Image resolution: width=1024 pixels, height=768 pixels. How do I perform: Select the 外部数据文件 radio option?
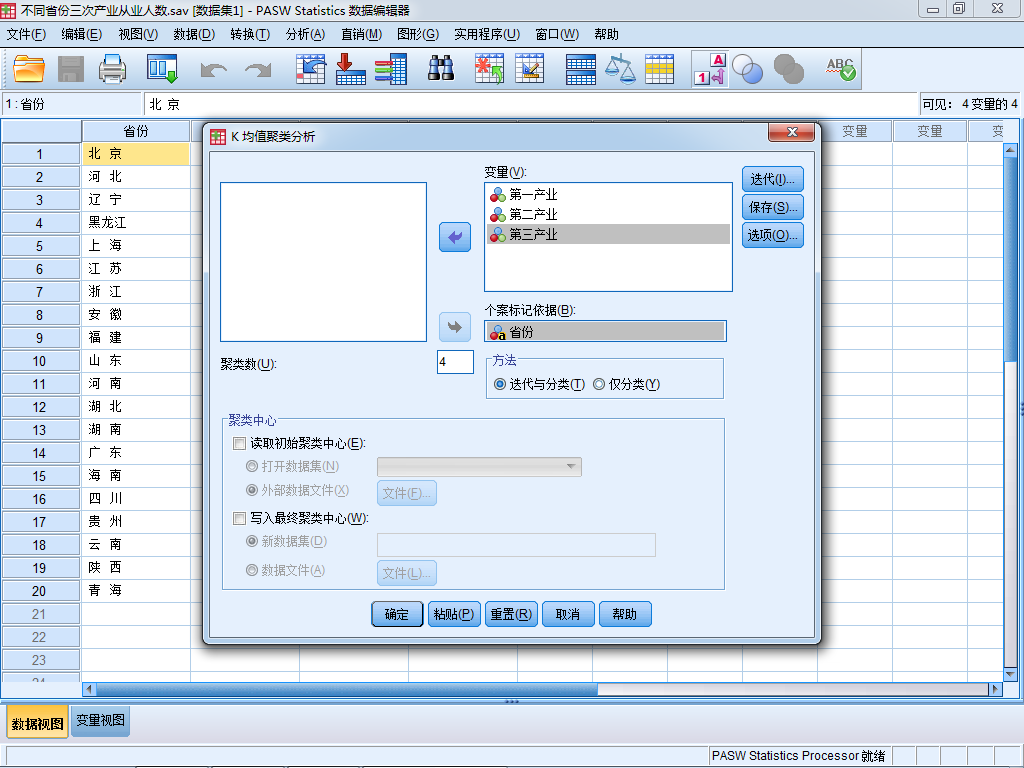251,490
